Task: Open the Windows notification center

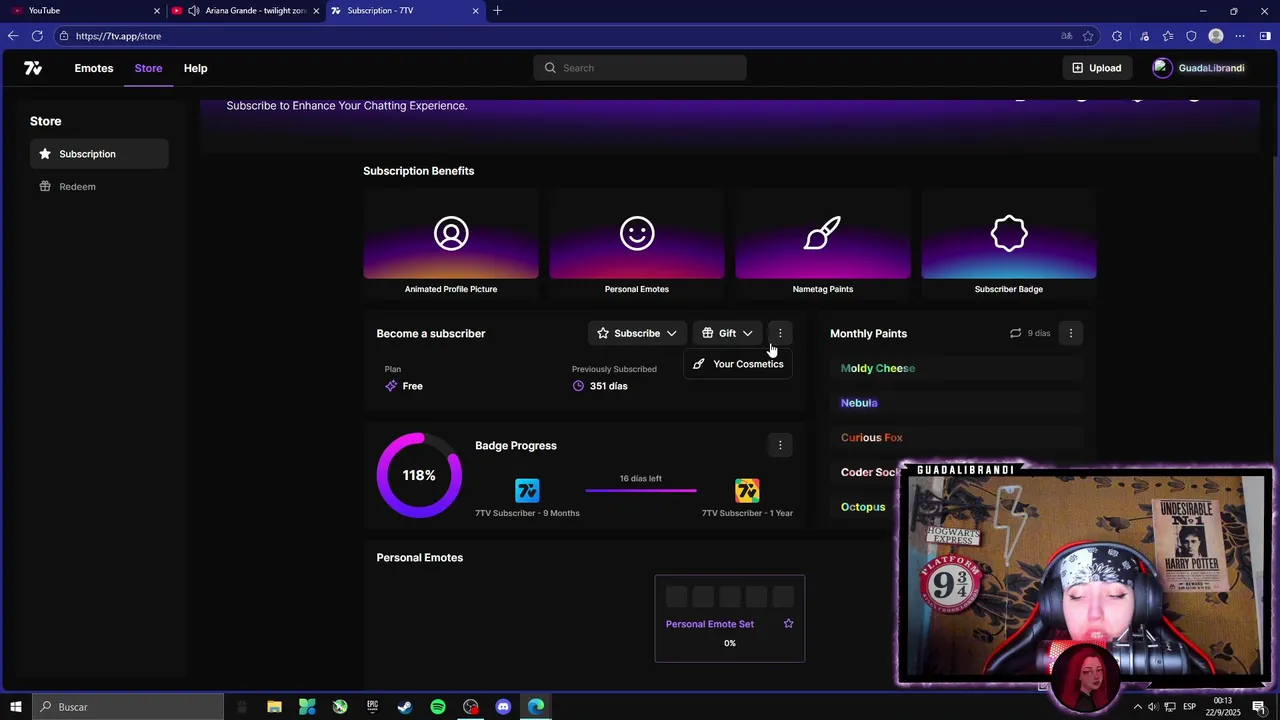Action: [1259, 707]
